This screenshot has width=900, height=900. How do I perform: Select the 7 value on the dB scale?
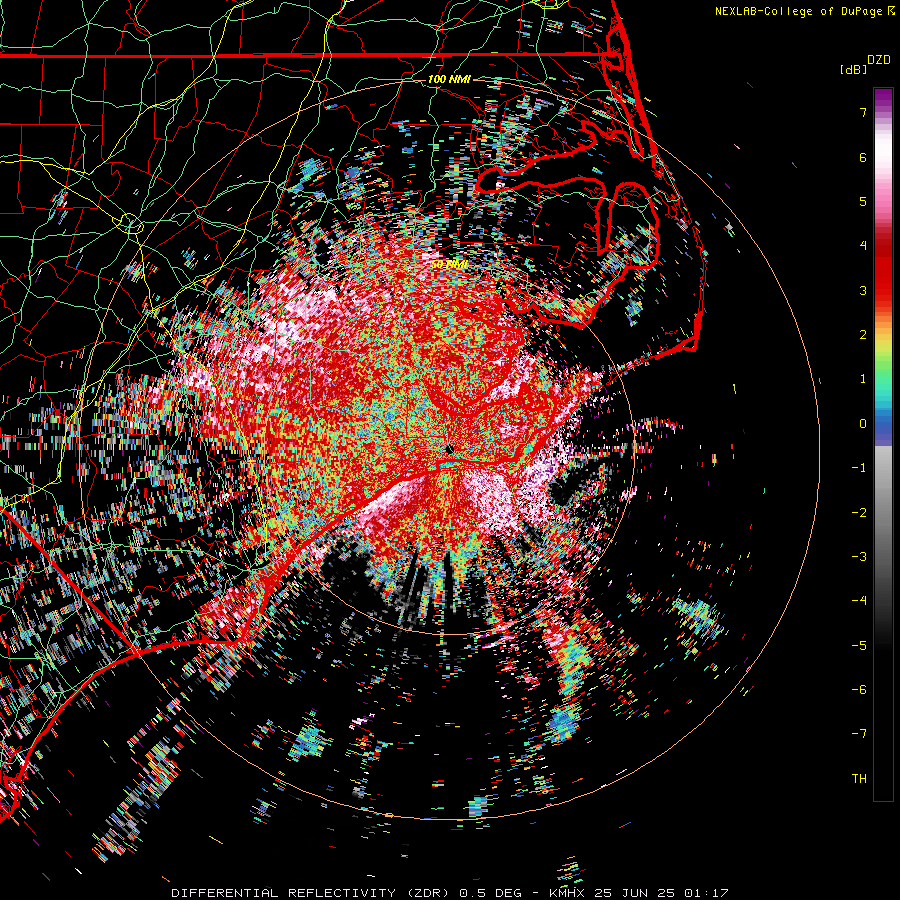coord(863,112)
